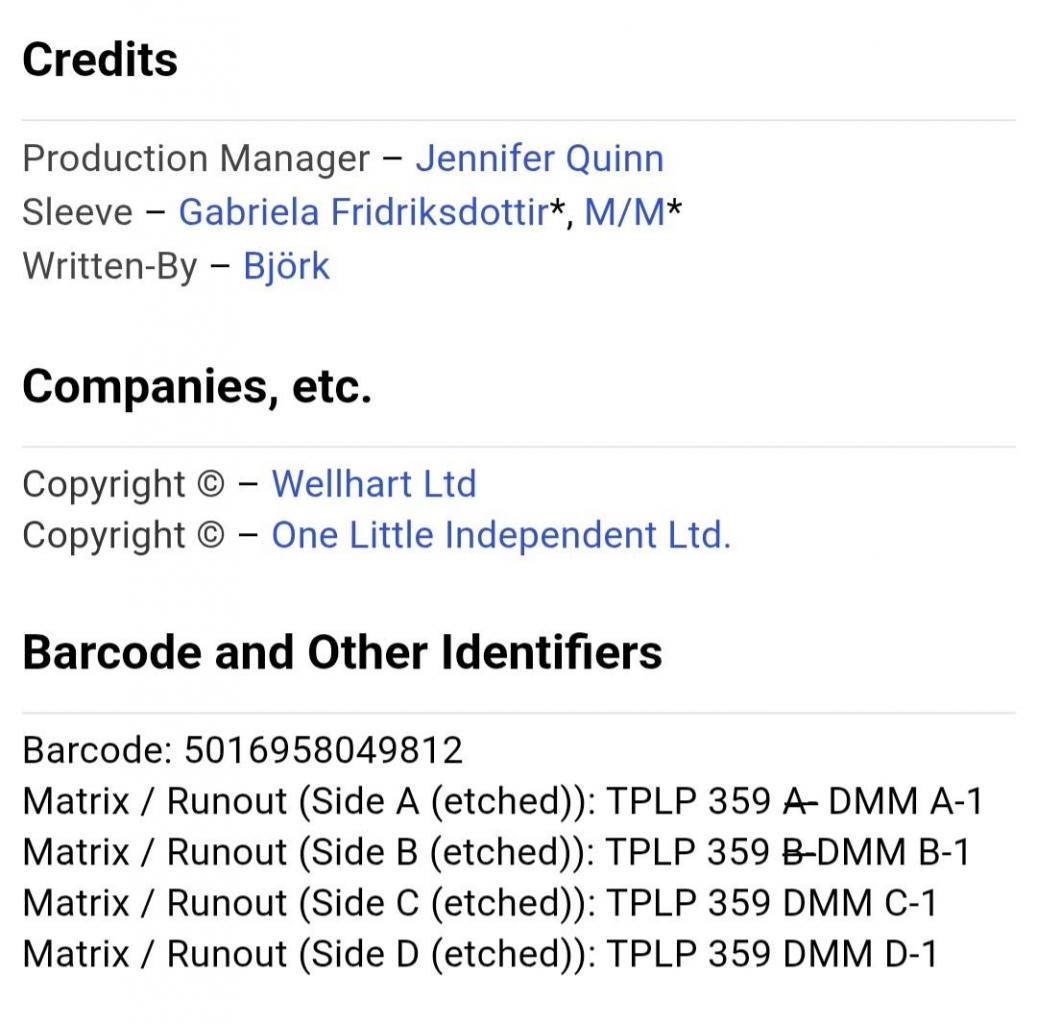The image size is (1037, 1024).
Task: Open the Björk writer link
Action: [x=286, y=267]
